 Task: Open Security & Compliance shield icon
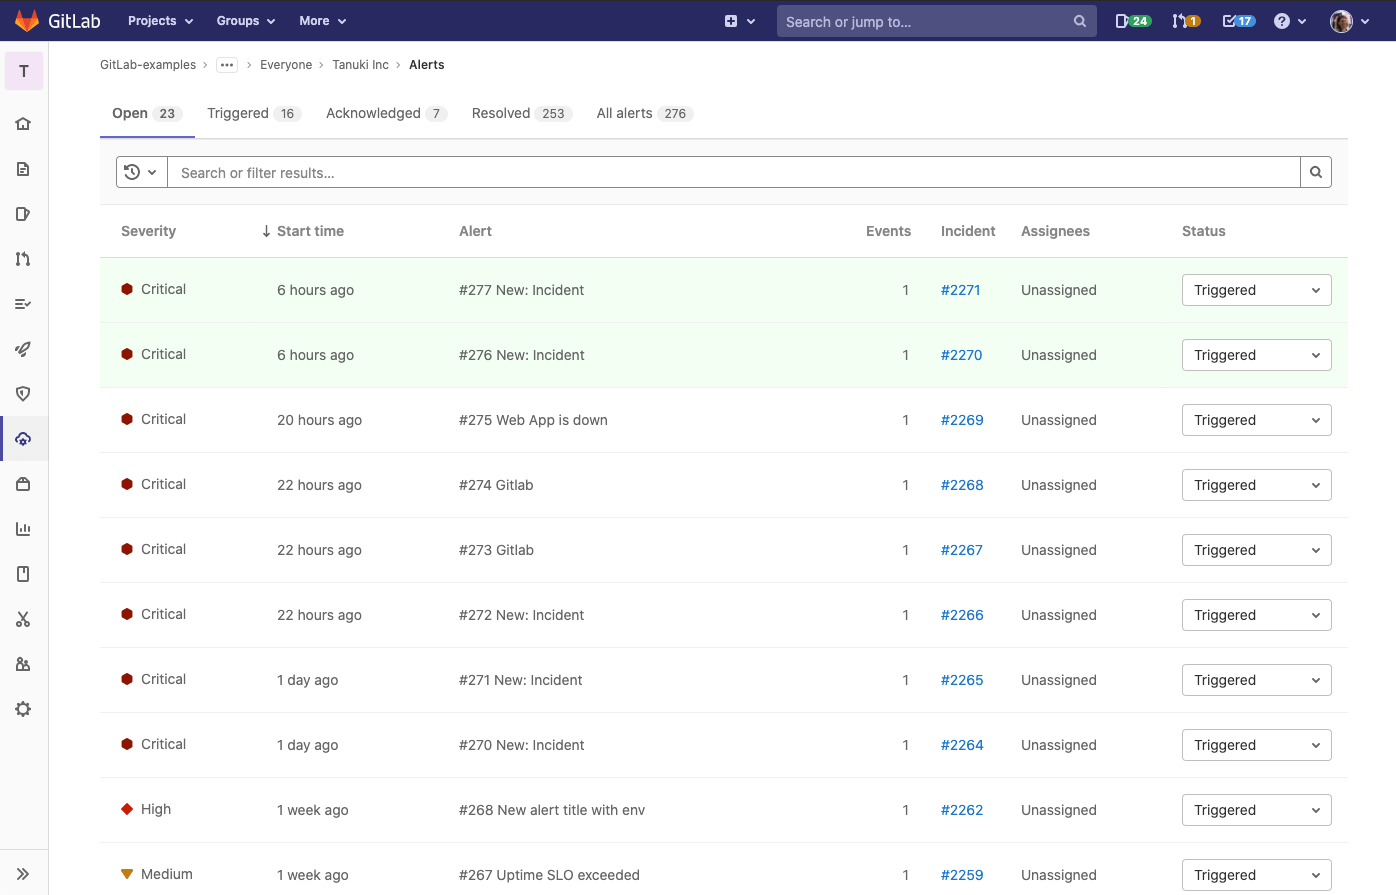[23, 393]
